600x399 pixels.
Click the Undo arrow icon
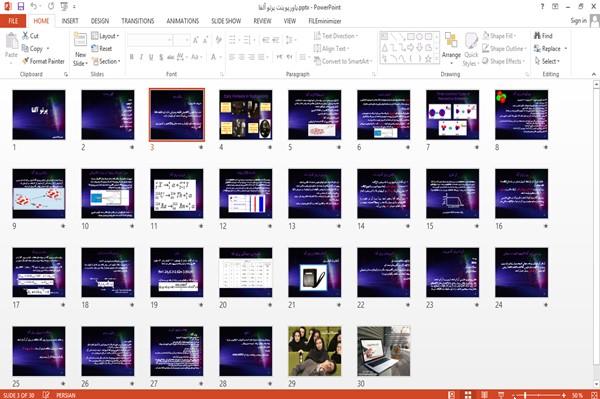tap(33, 7)
